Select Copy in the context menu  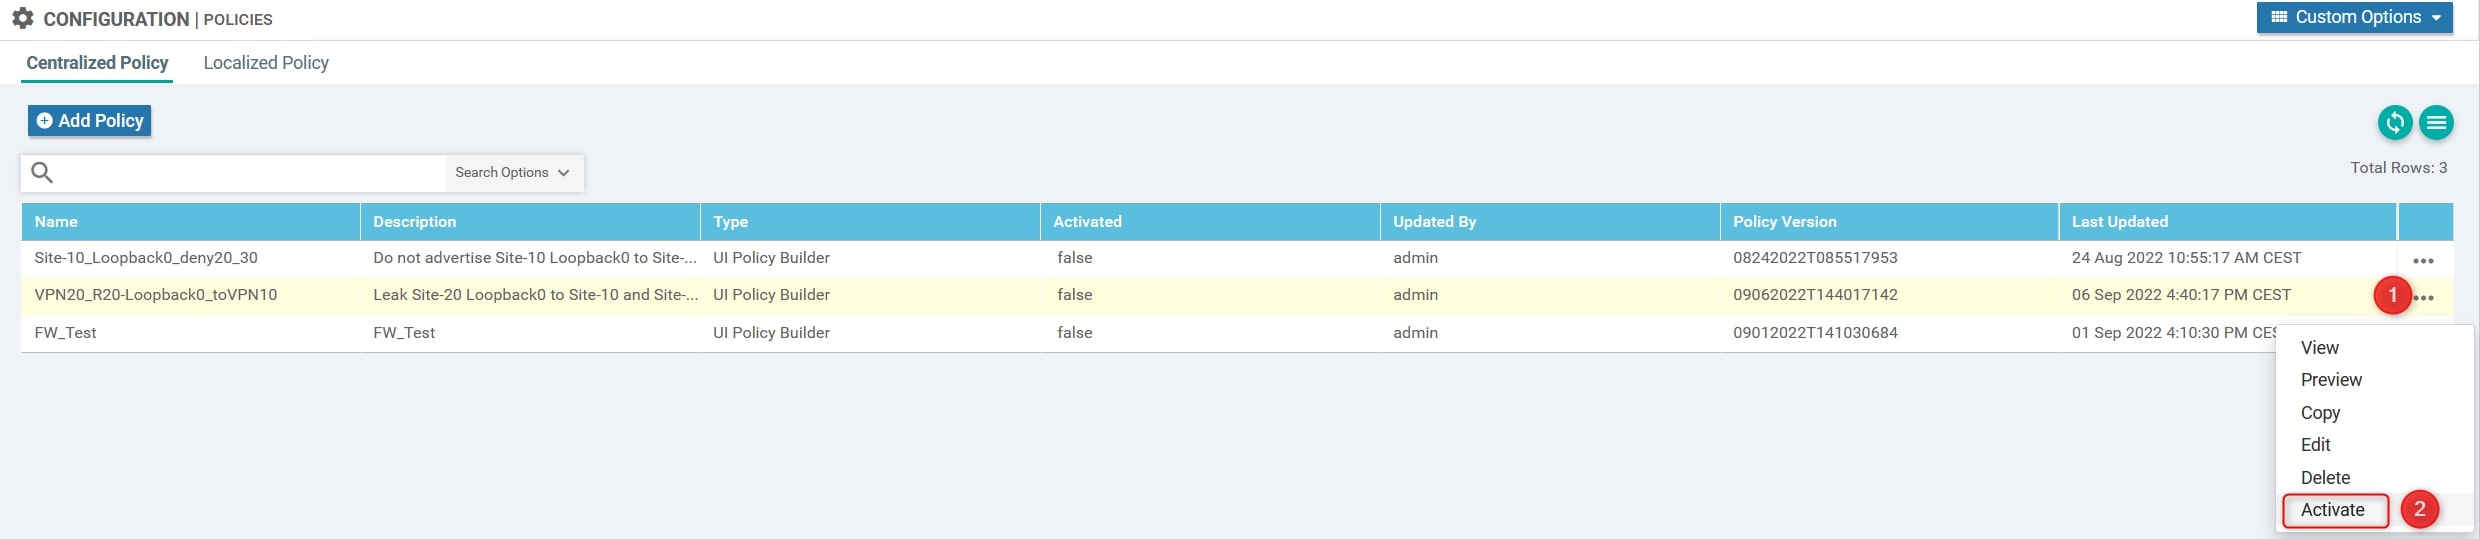click(x=2320, y=413)
